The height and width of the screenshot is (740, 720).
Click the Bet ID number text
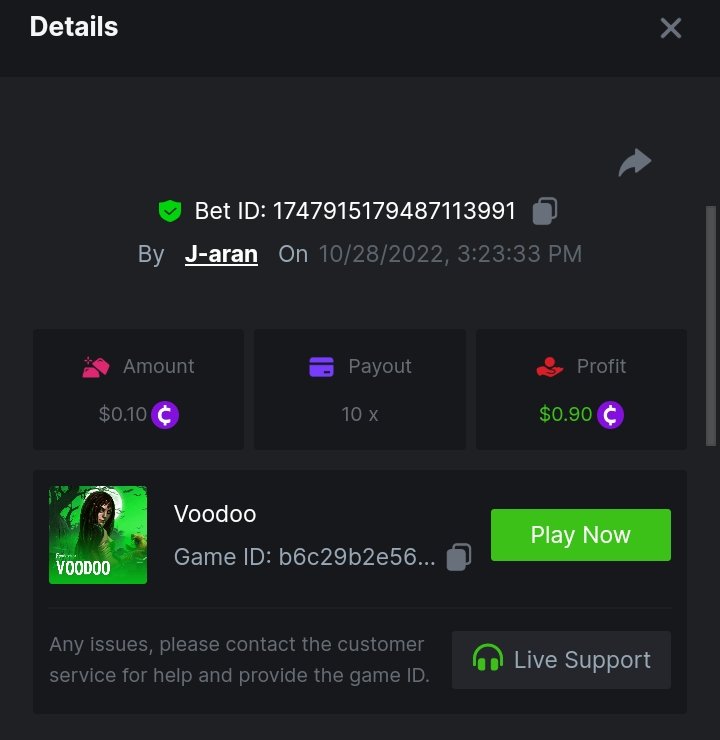pos(394,210)
